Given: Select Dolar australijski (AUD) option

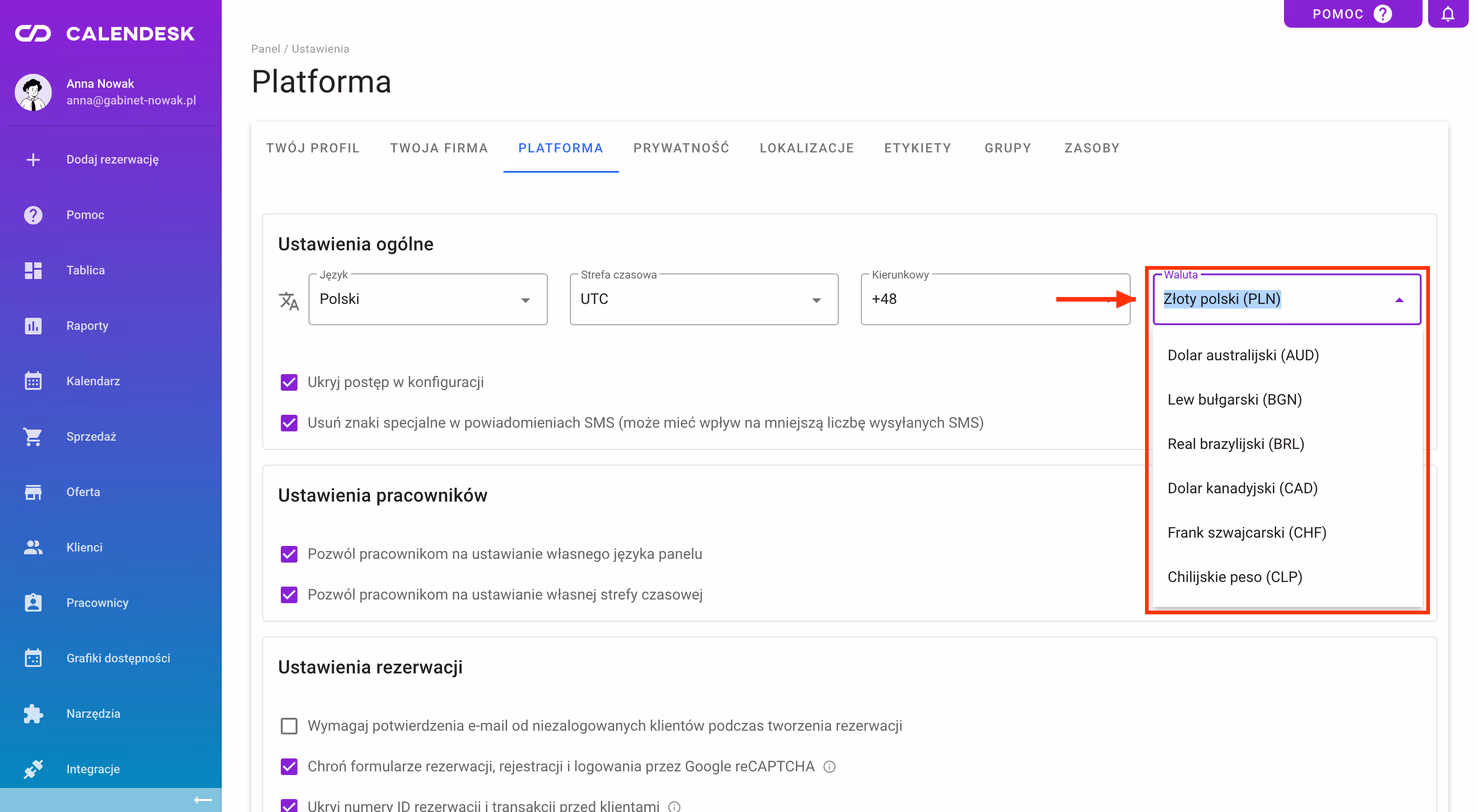Looking at the screenshot, I should pyautogui.click(x=1287, y=355).
